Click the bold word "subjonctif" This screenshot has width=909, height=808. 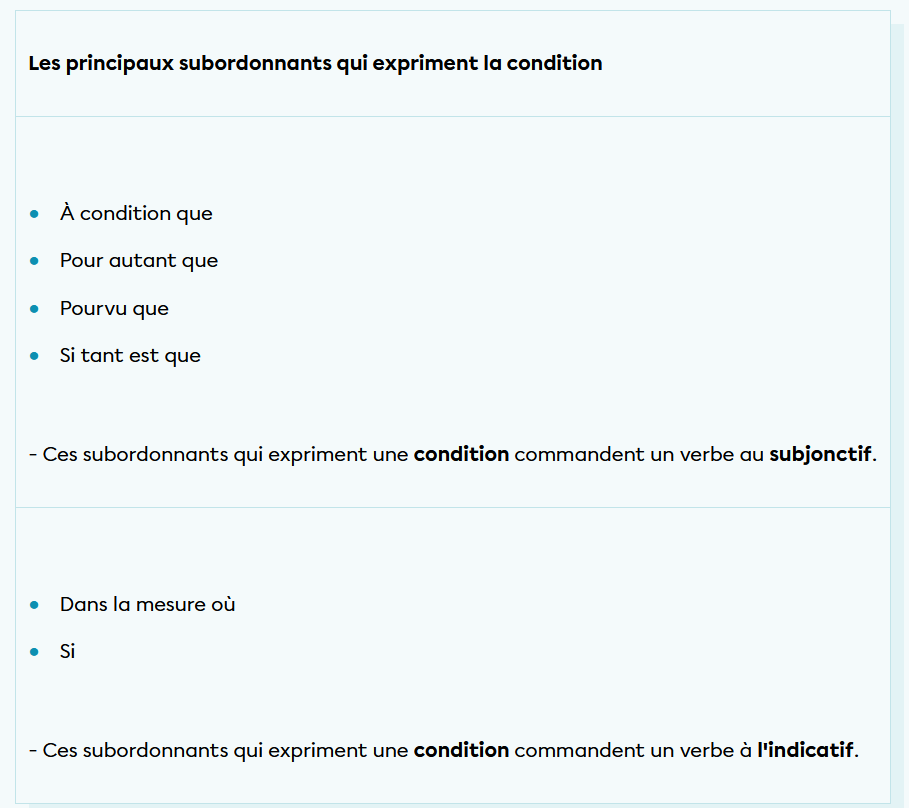pyautogui.click(x=820, y=455)
